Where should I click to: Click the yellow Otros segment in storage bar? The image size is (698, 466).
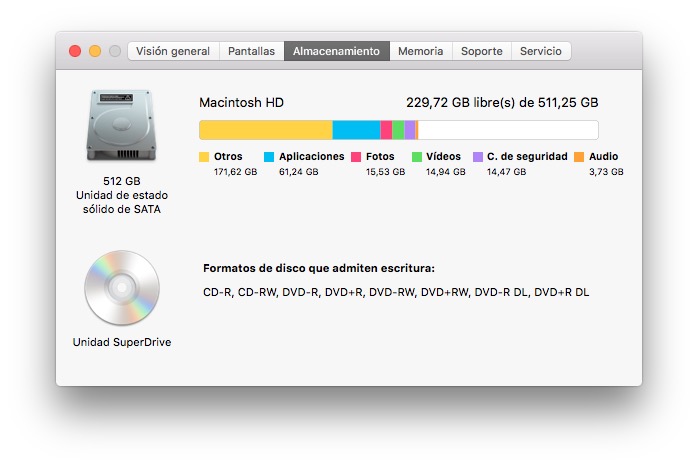[x=265, y=130]
